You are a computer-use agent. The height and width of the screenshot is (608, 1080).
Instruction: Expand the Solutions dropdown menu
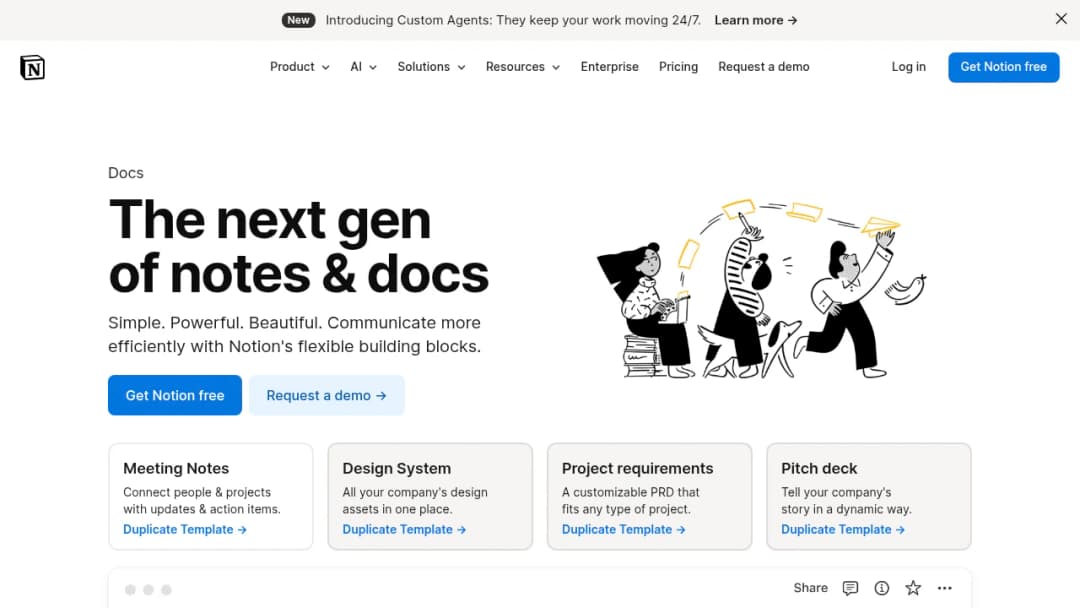(431, 67)
